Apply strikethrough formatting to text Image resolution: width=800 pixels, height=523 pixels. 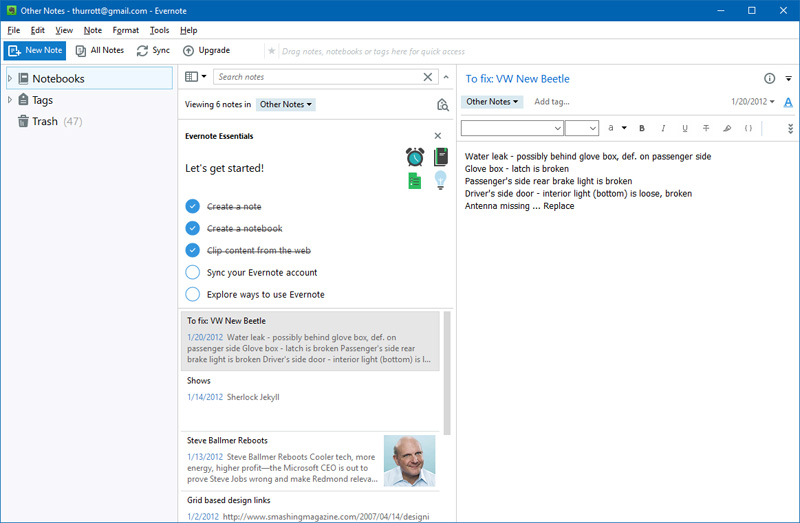[x=706, y=128]
